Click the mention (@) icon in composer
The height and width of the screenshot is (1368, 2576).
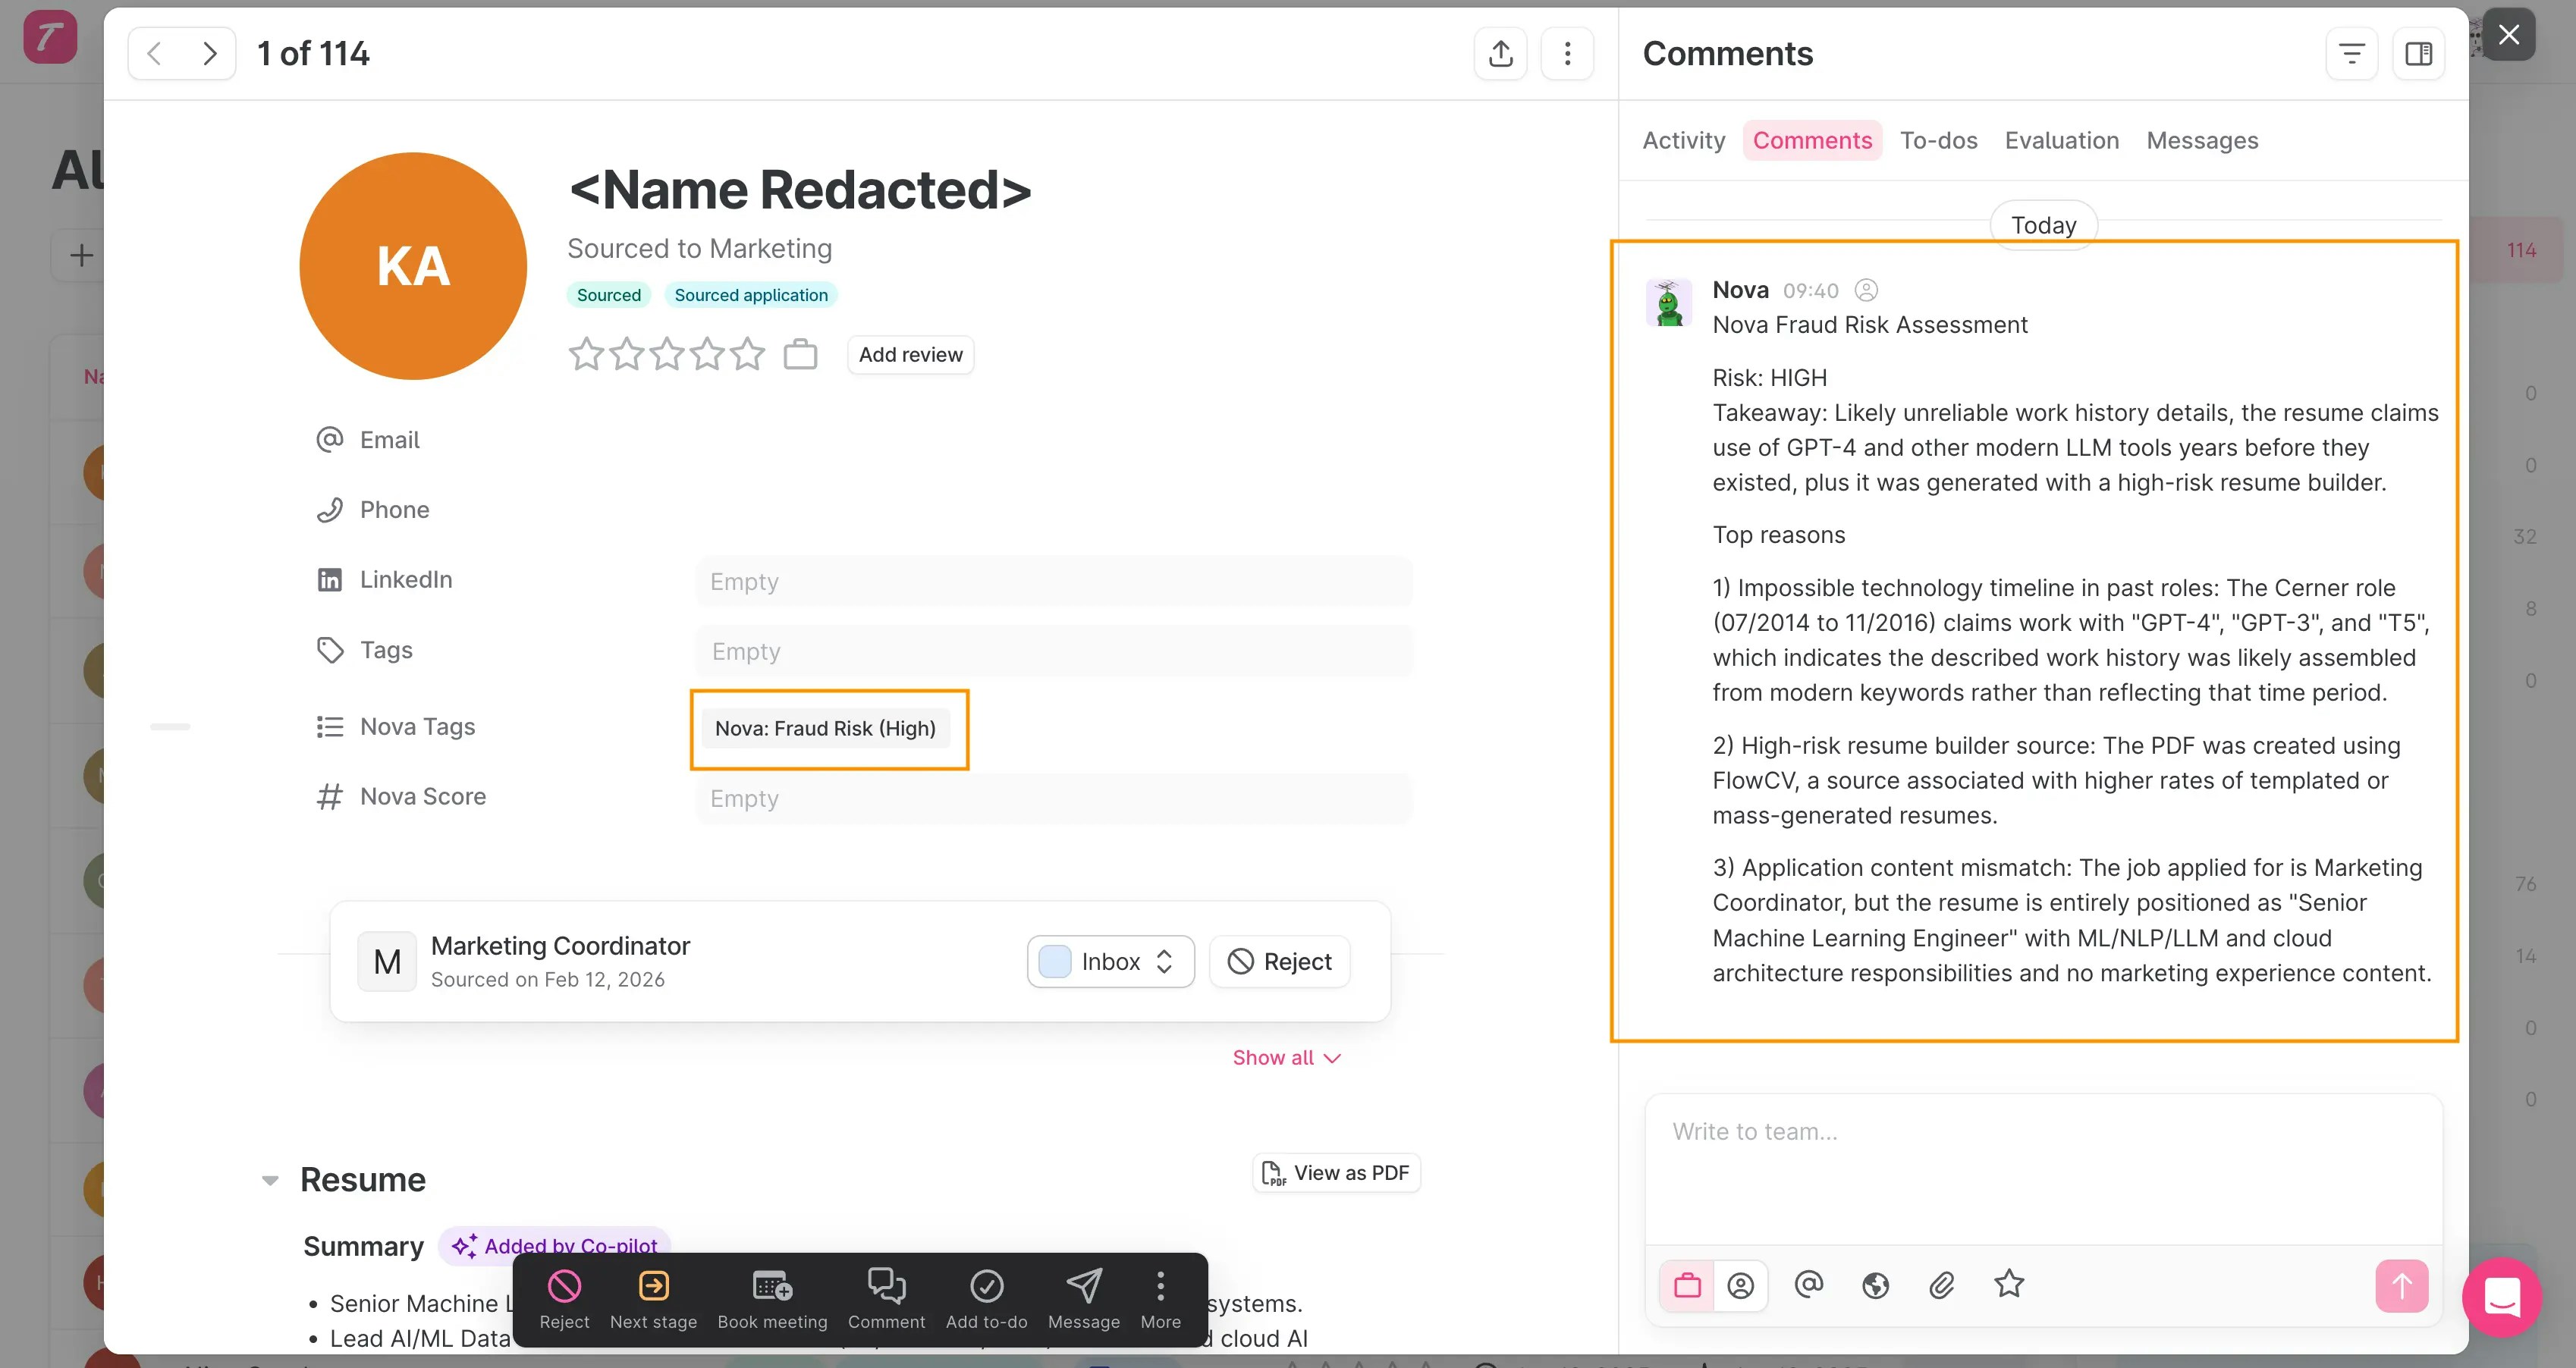(1809, 1285)
